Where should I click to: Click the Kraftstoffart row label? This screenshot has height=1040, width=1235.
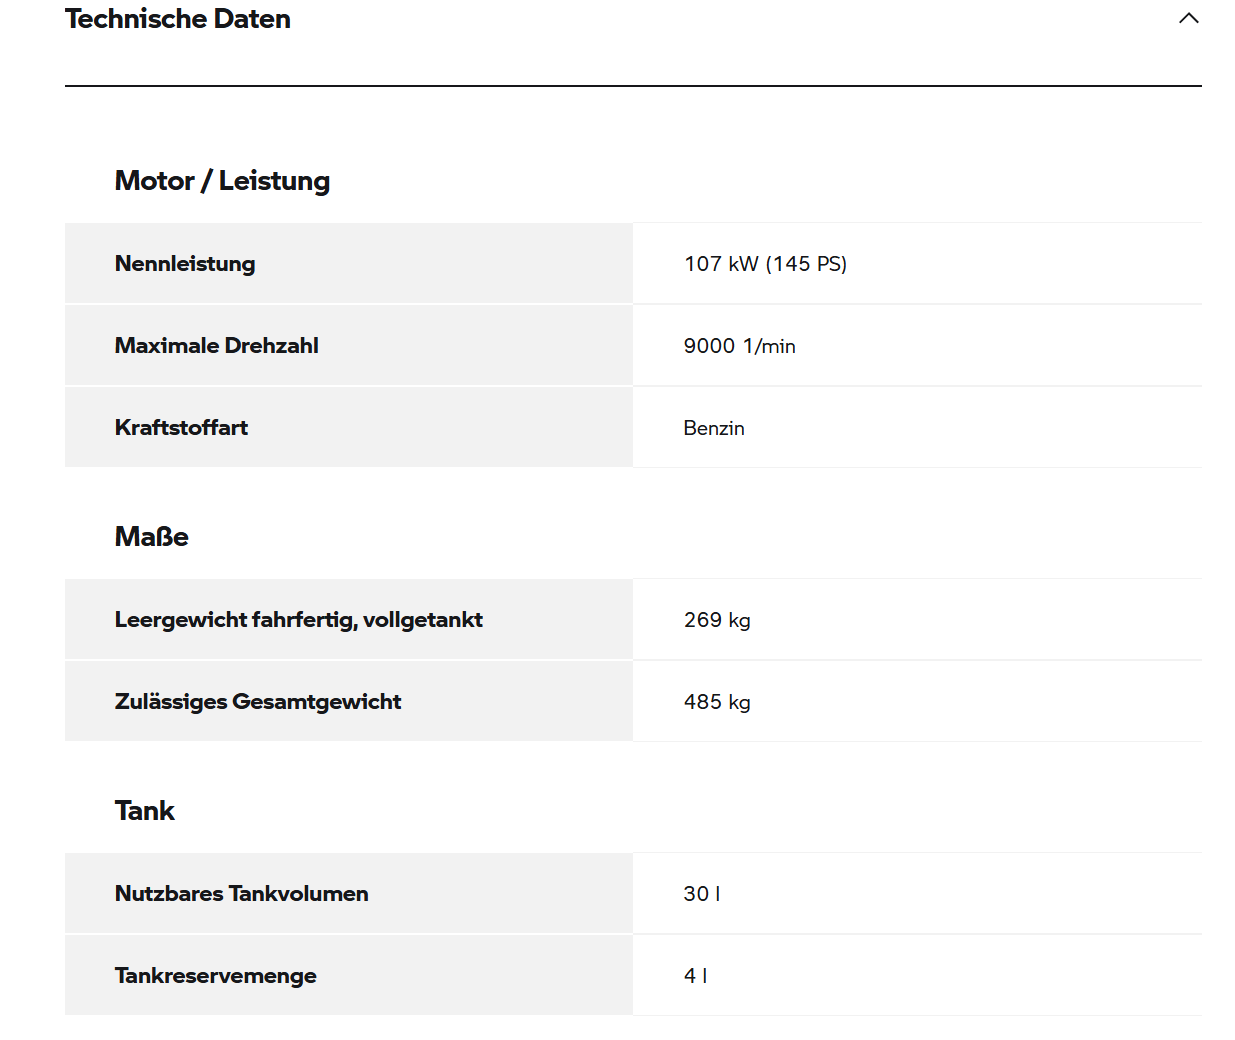(181, 428)
